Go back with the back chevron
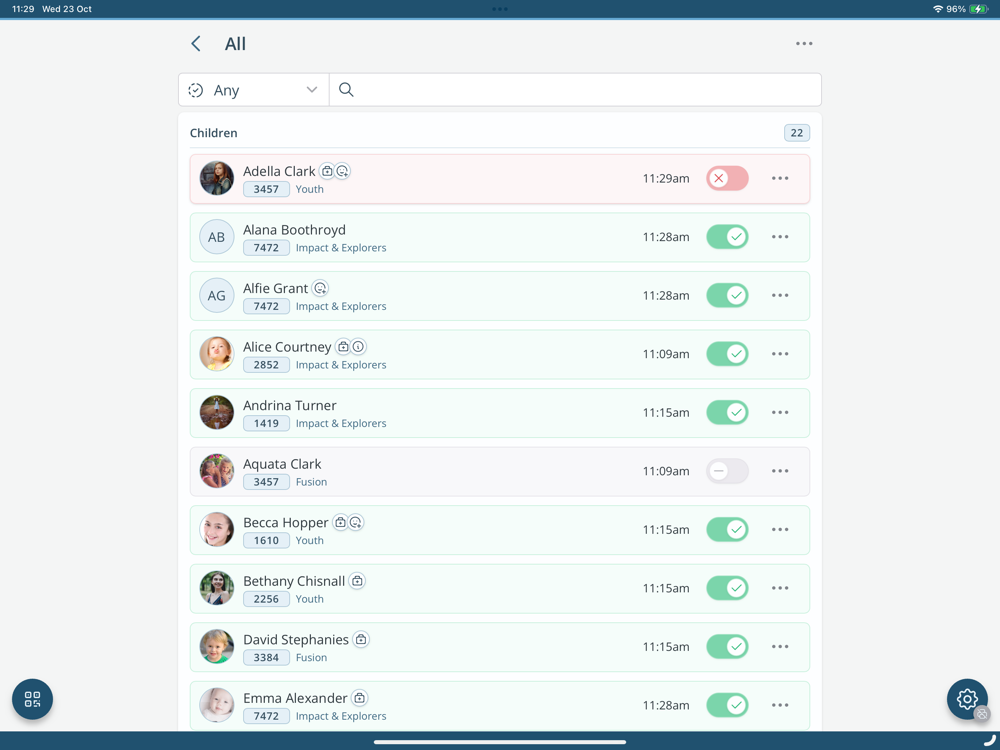Screen dimensions: 1000x750 pyautogui.click(x=196, y=43)
